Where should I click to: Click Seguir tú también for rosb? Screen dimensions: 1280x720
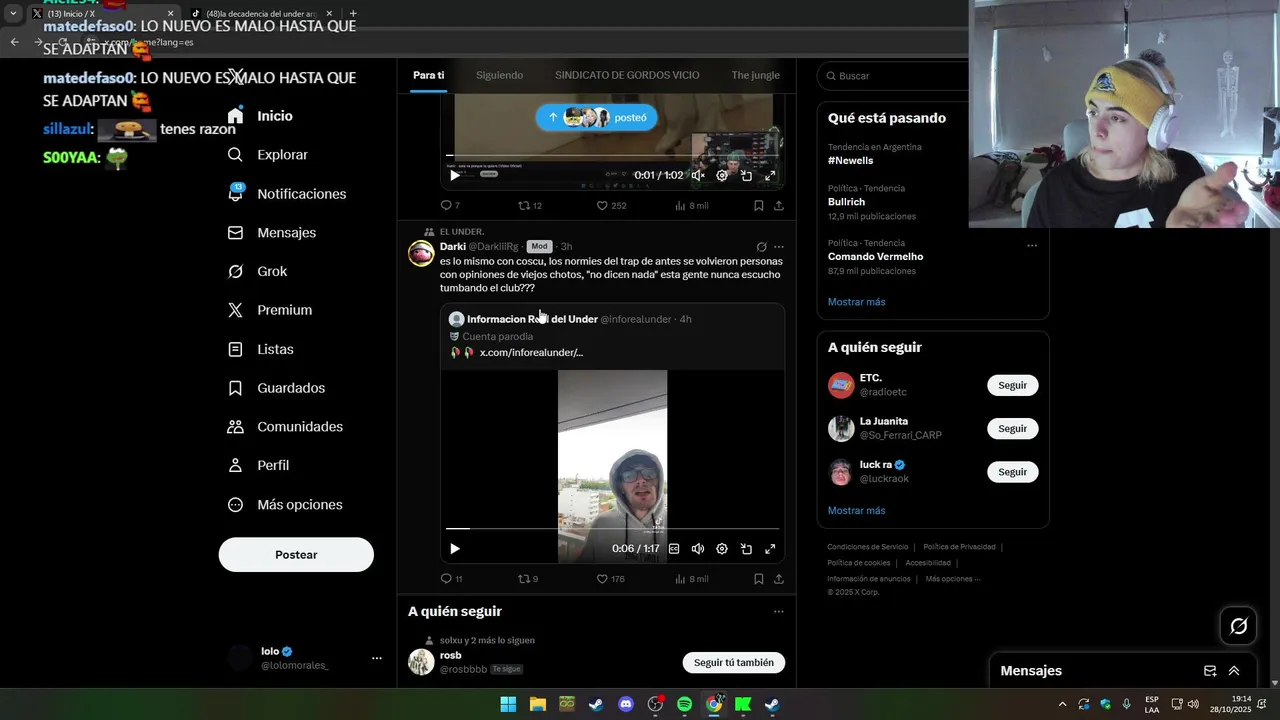pyautogui.click(x=734, y=662)
